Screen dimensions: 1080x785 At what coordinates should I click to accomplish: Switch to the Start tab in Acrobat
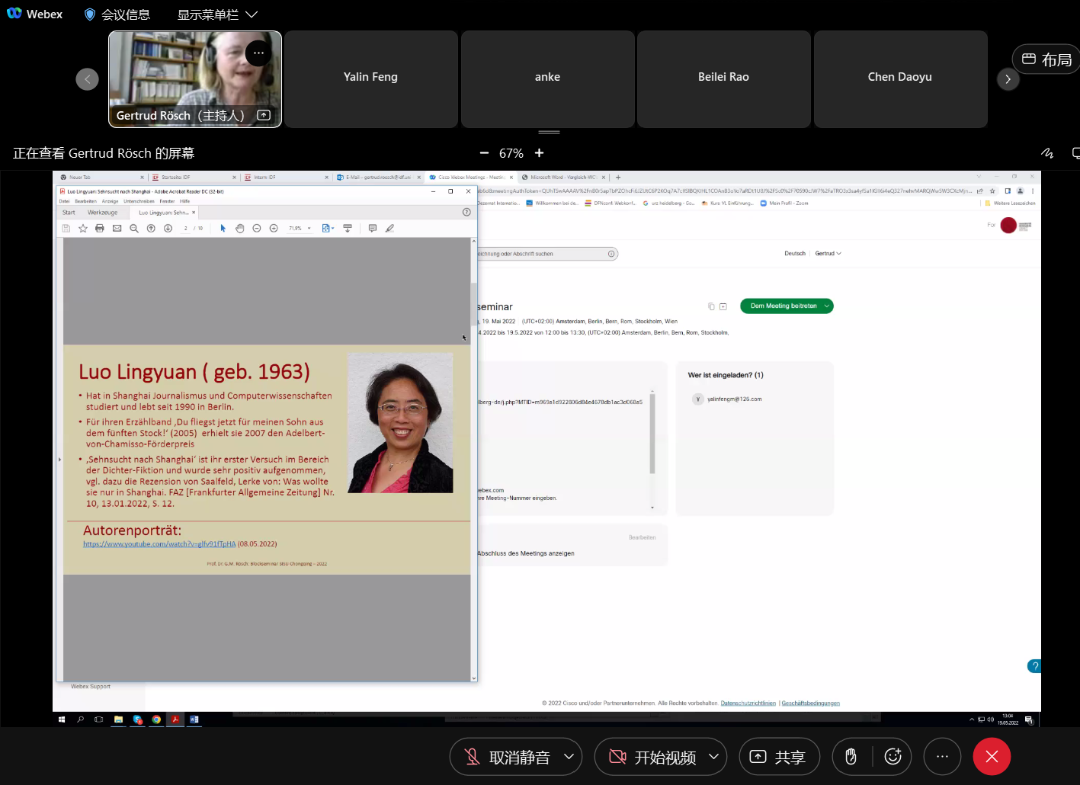tap(69, 212)
